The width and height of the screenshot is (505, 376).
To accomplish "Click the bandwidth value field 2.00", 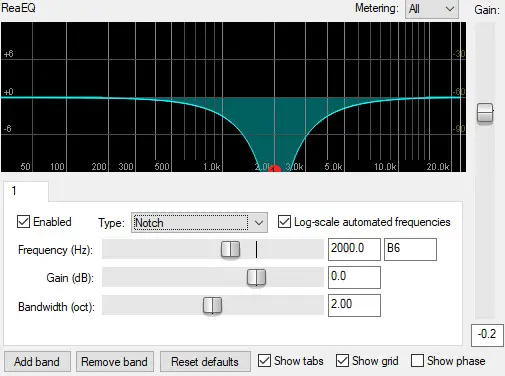I will [x=354, y=305].
